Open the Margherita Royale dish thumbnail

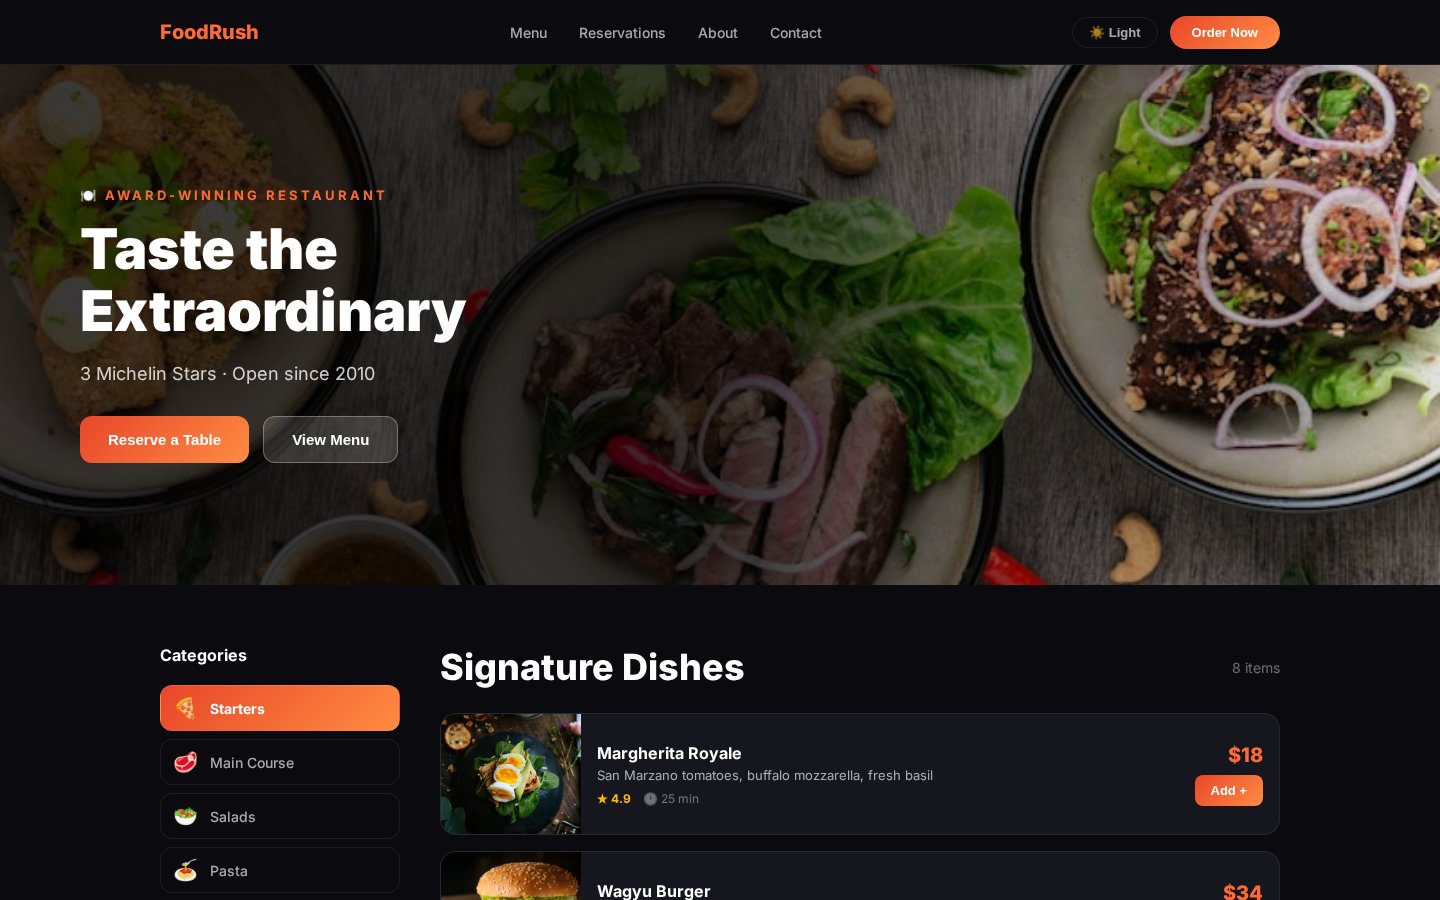(x=511, y=774)
